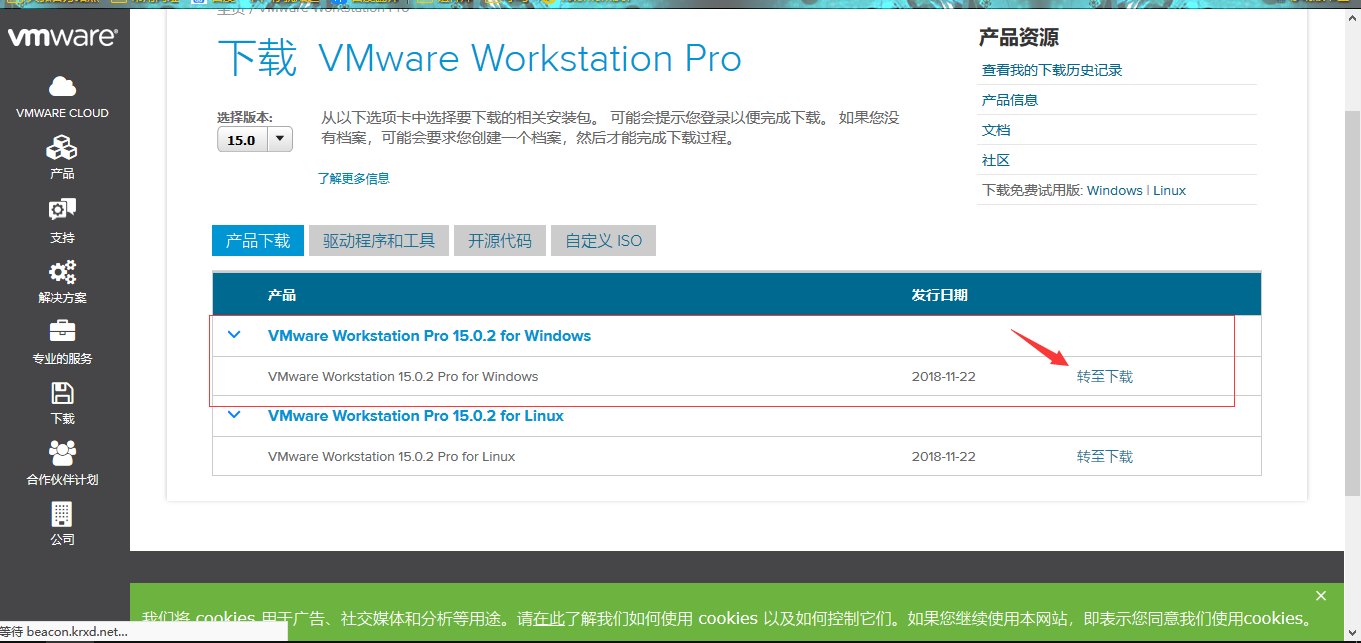The height and width of the screenshot is (643, 1361).
Task: Click the VMware logo in sidebar
Action: tap(62, 38)
